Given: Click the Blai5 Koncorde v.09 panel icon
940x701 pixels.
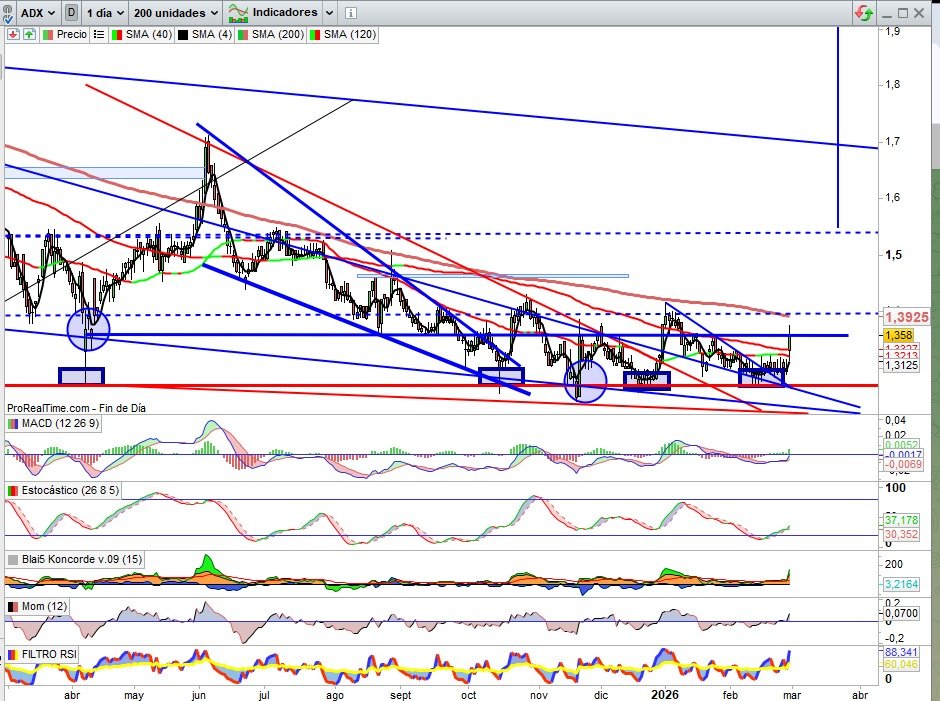Looking at the screenshot, I should [x=13, y=559].
